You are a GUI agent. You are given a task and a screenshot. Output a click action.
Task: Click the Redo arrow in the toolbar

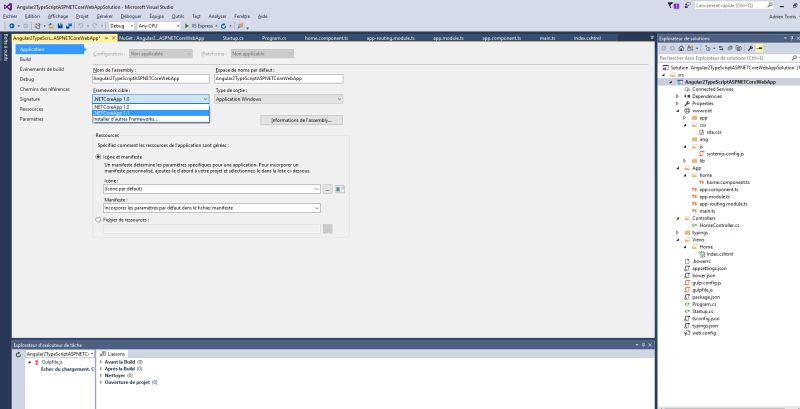[x=94, y=25]
